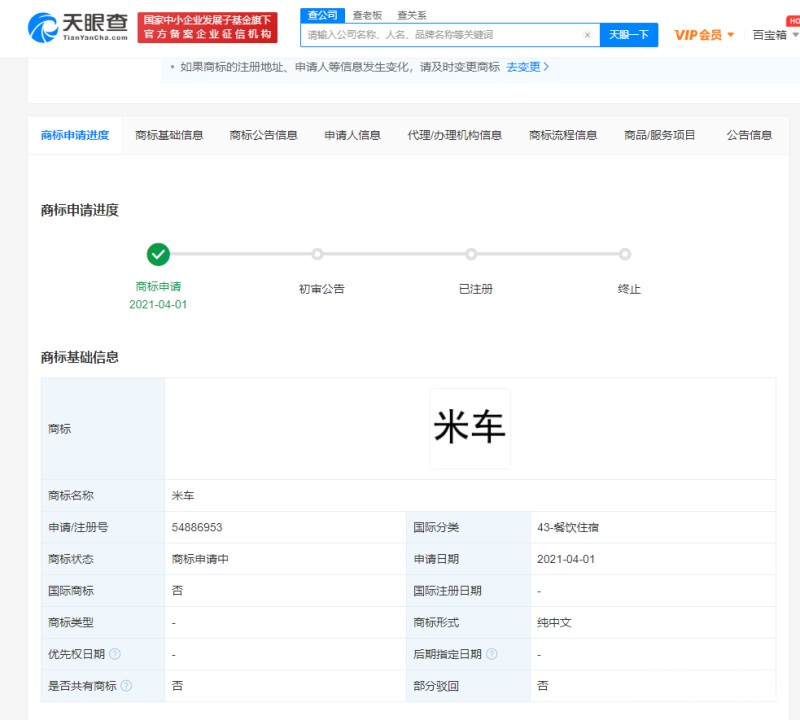
Task: Click the 已注册 progress step circle
Action: pyautogui.click(x=471, y=254)
